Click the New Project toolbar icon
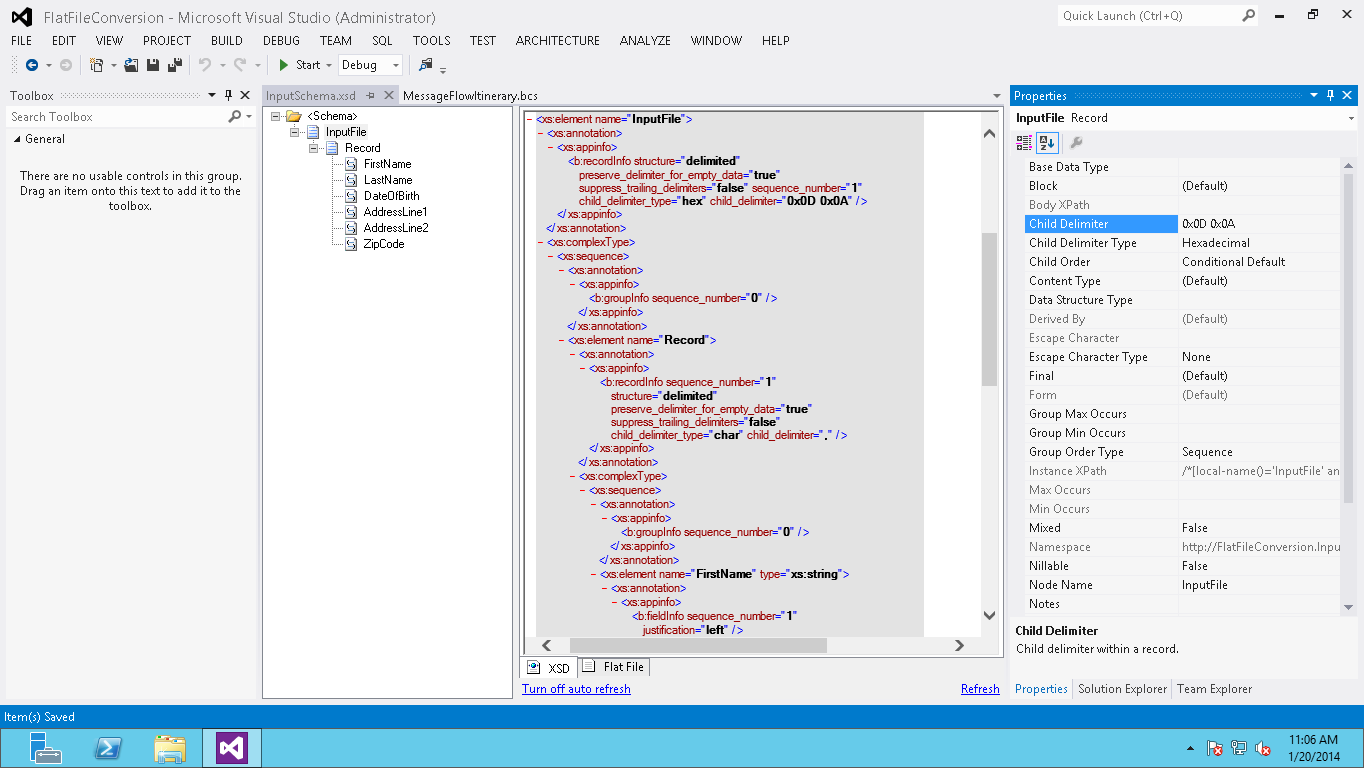1364x768 pixels. point(97,65)
